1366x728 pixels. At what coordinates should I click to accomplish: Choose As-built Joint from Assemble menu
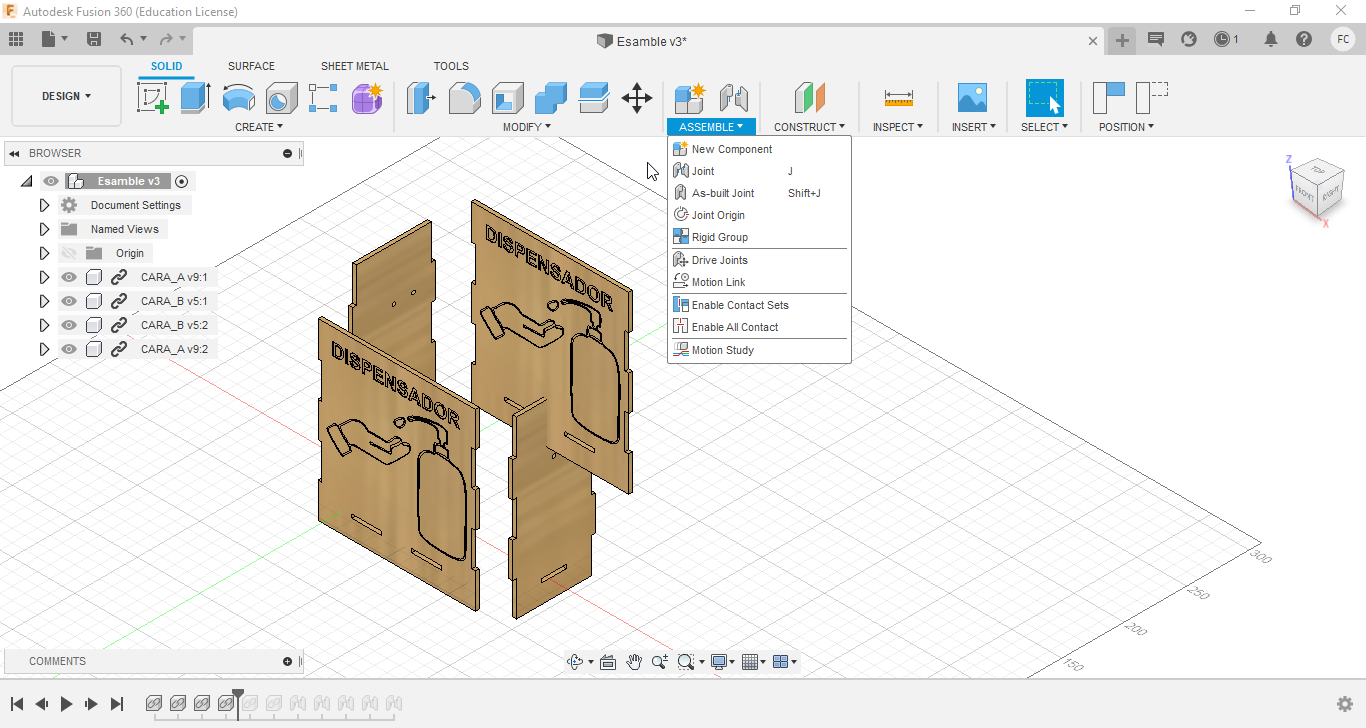(723, 193)
